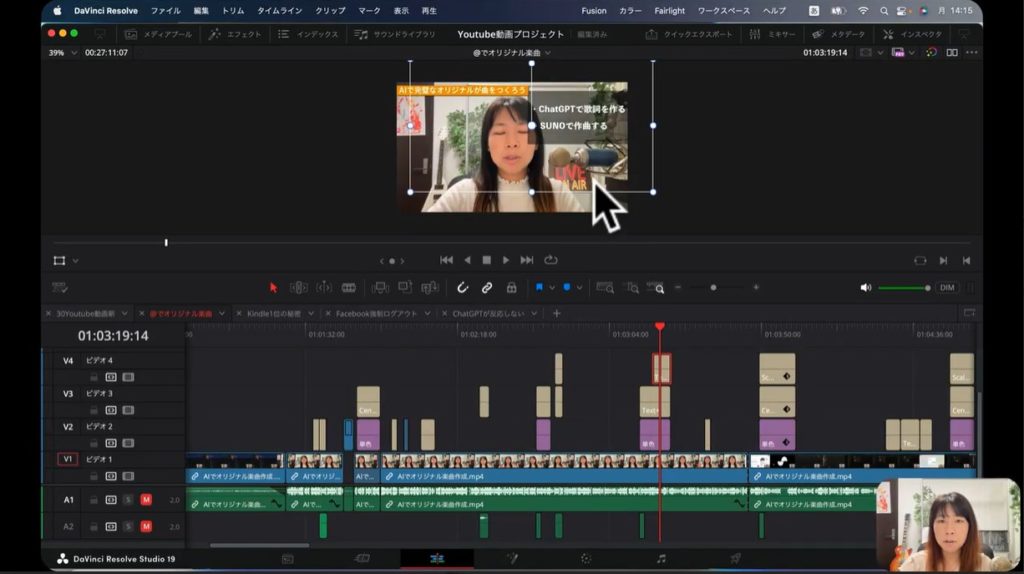Lock the ビデオ 4 track

(x=94, y=377)
